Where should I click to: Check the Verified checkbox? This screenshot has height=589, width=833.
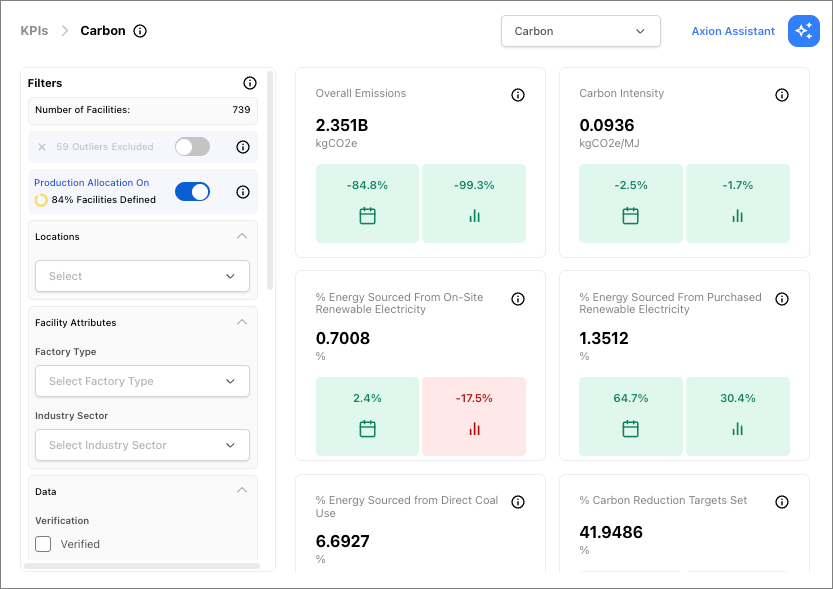(43, 544)
